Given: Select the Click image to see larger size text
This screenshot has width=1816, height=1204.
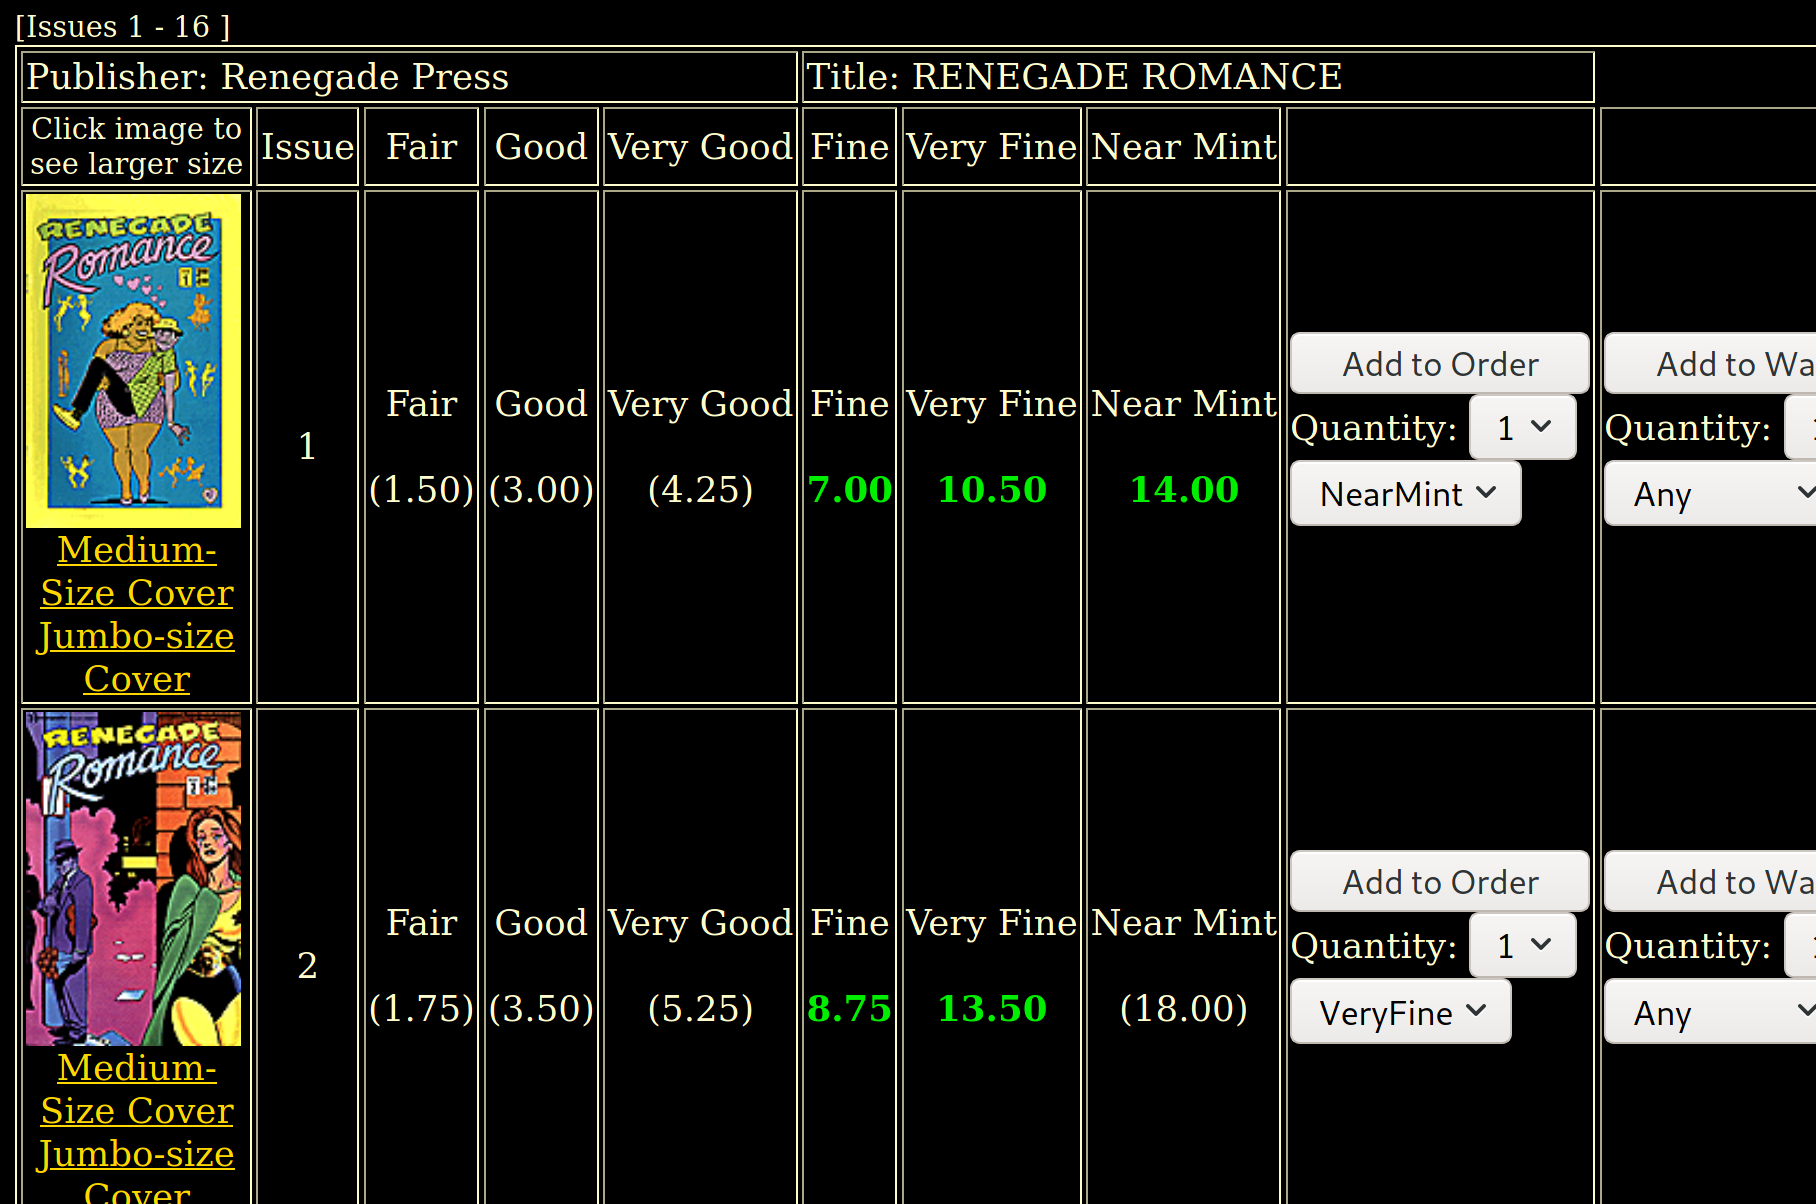Looking at the screenshot, I should click(136, 146).
